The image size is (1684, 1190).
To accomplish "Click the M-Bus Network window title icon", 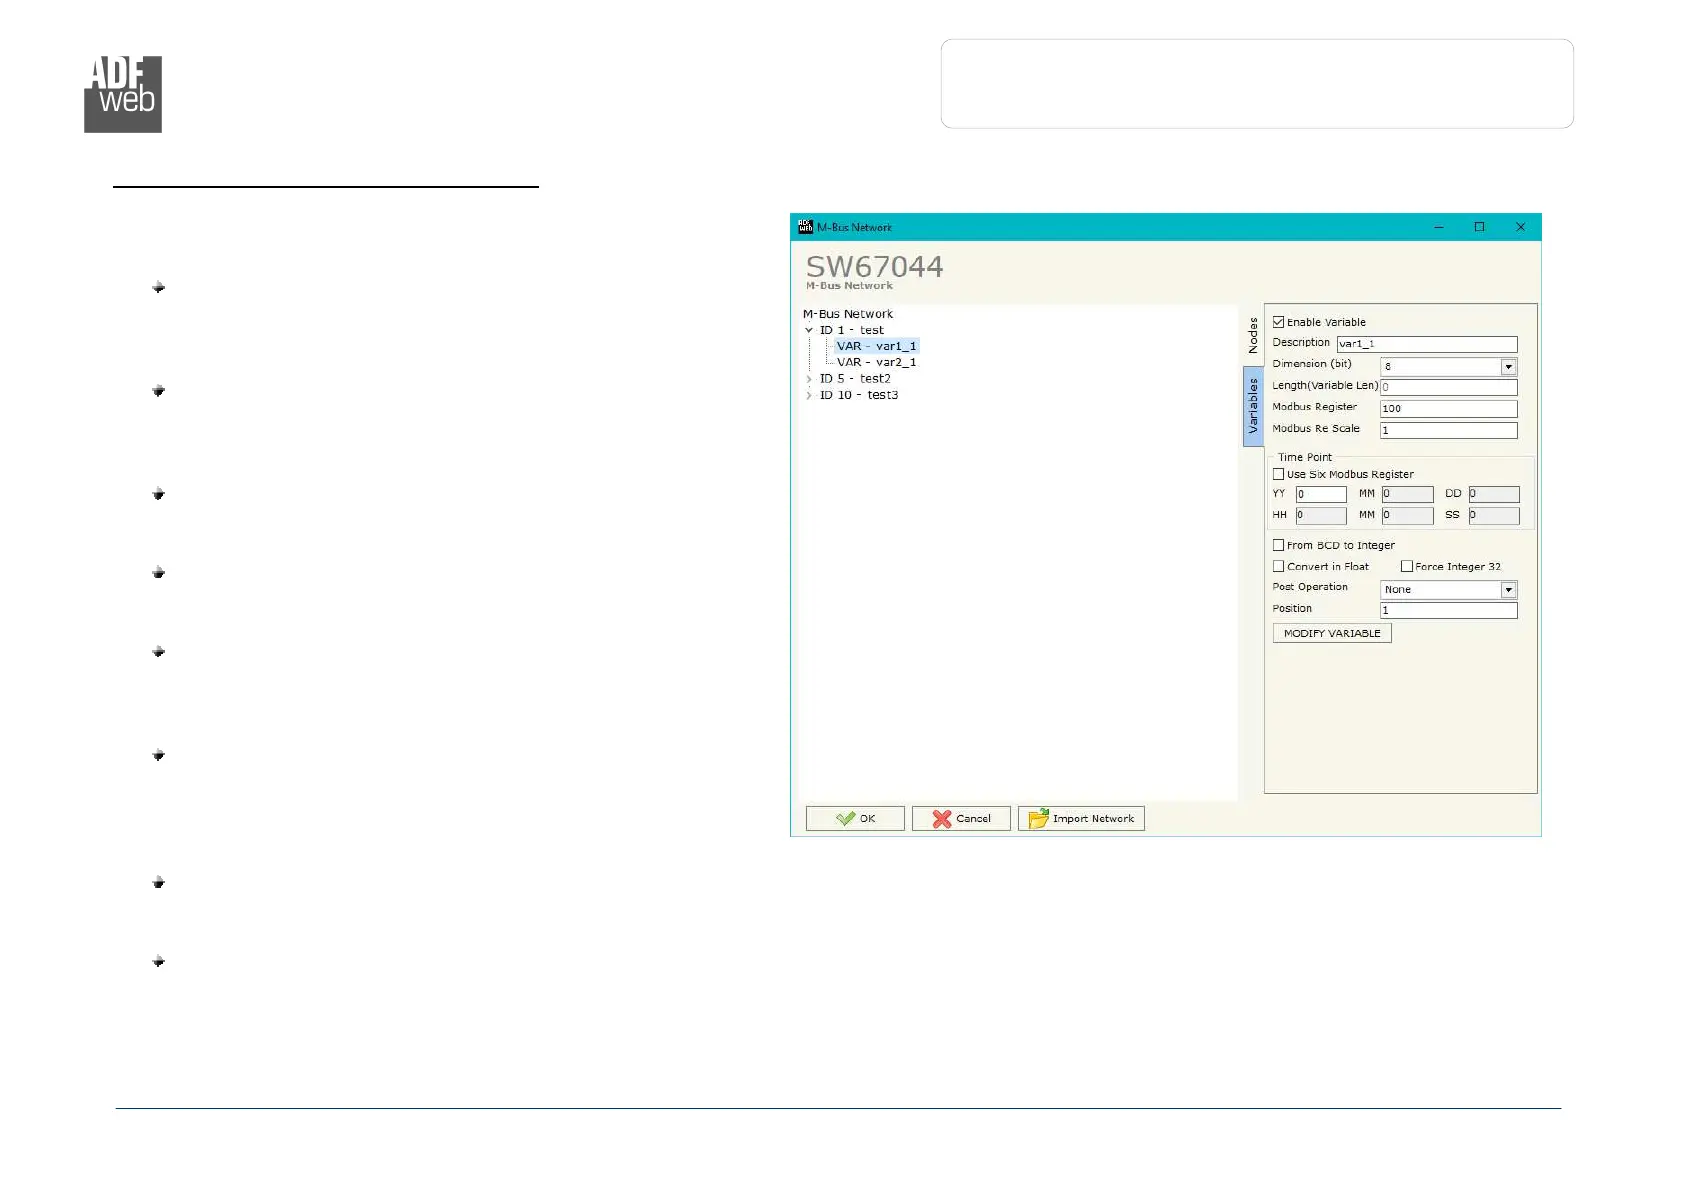I will [x=806, y=227].
